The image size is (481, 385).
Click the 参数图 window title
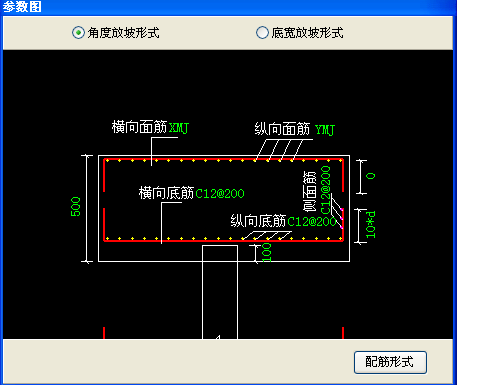(x=22, y=7)
